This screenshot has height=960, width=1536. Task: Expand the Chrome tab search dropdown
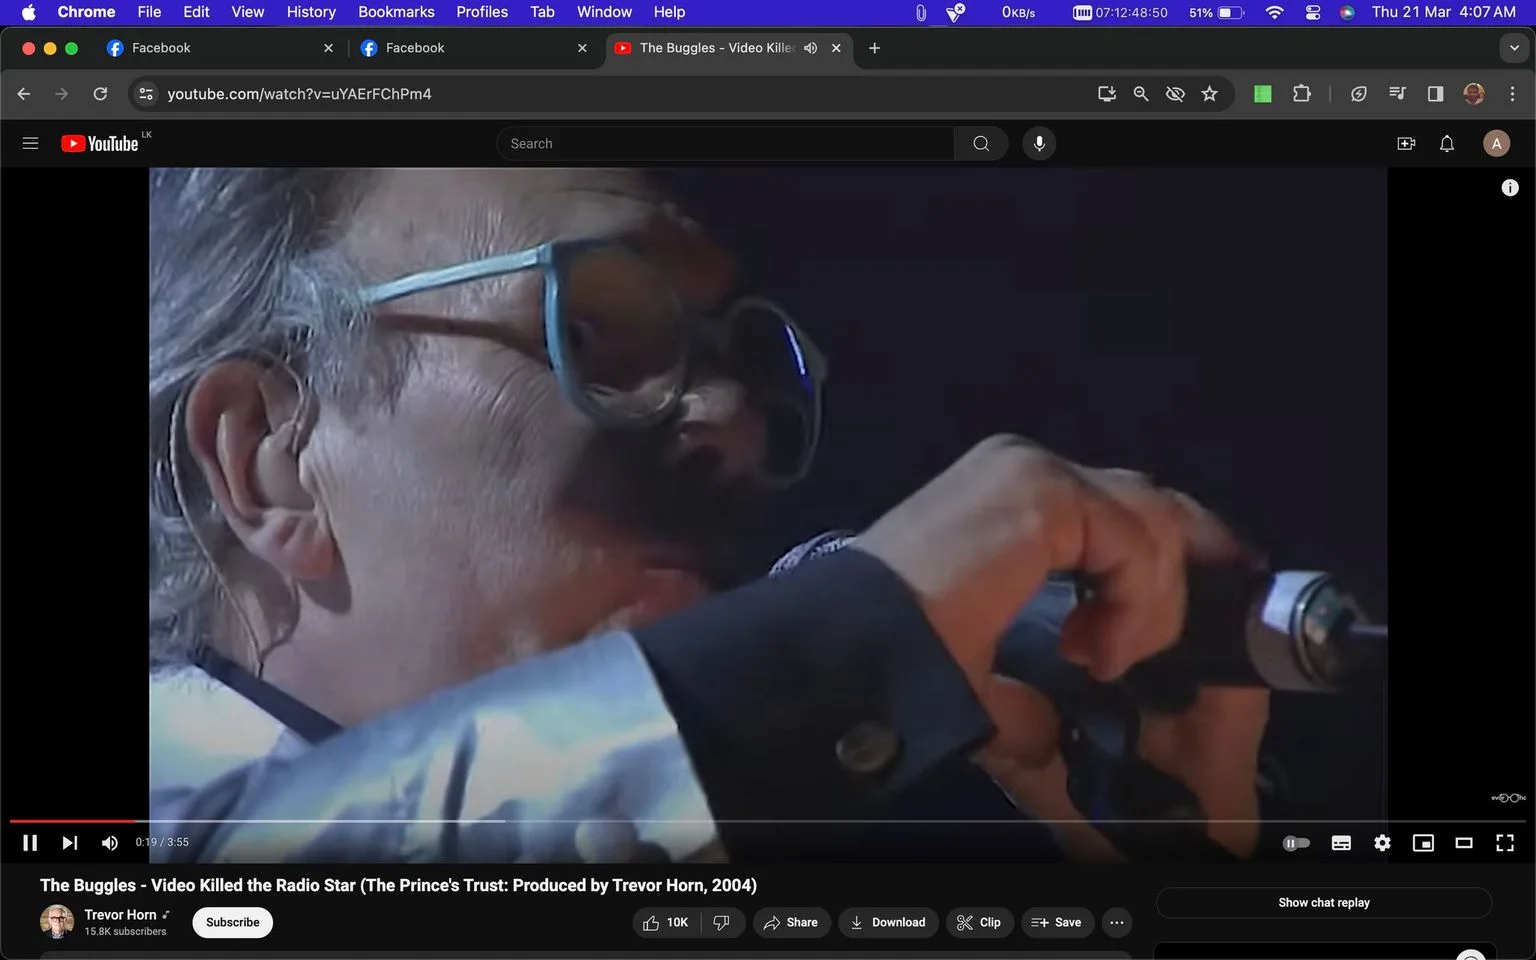point(1514,48)
